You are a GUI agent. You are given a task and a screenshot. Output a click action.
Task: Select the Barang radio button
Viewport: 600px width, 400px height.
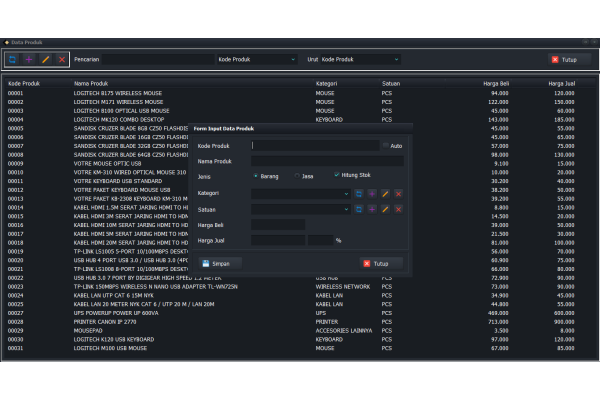click(255, 176)
